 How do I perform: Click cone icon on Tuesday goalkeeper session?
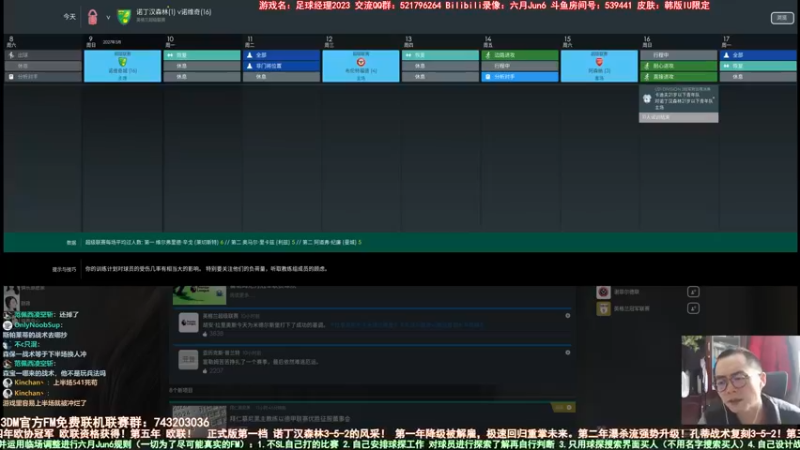tap(249, 66)
